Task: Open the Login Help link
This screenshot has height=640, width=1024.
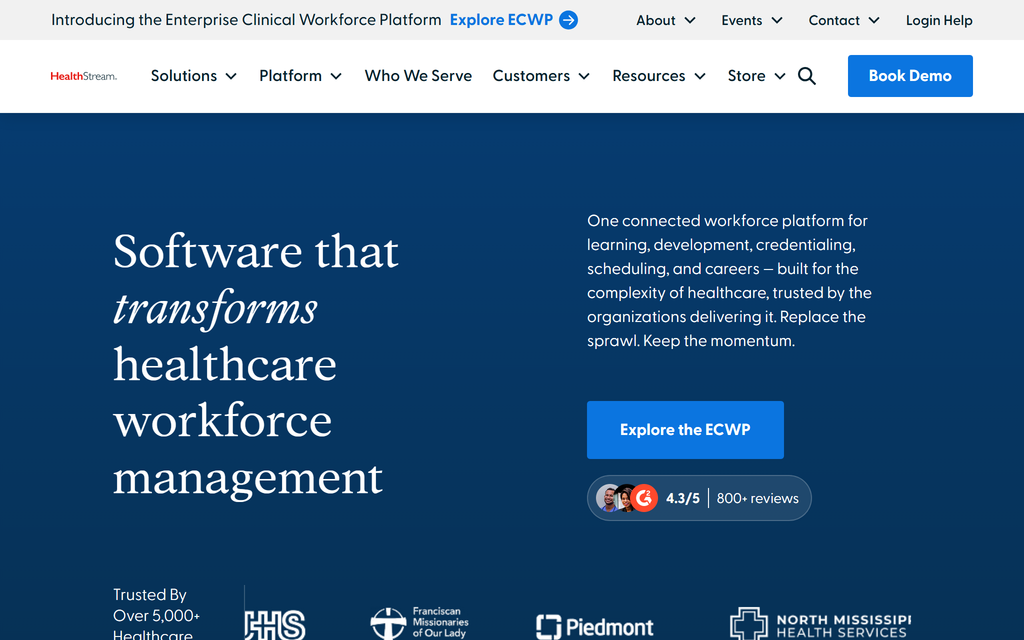Action: pos(939,20)
